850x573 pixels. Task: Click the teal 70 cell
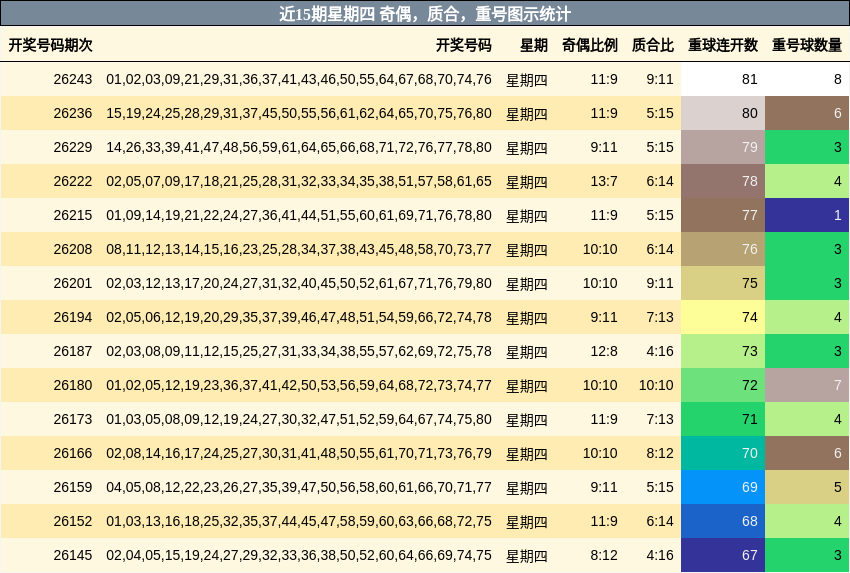pos(723,453)
